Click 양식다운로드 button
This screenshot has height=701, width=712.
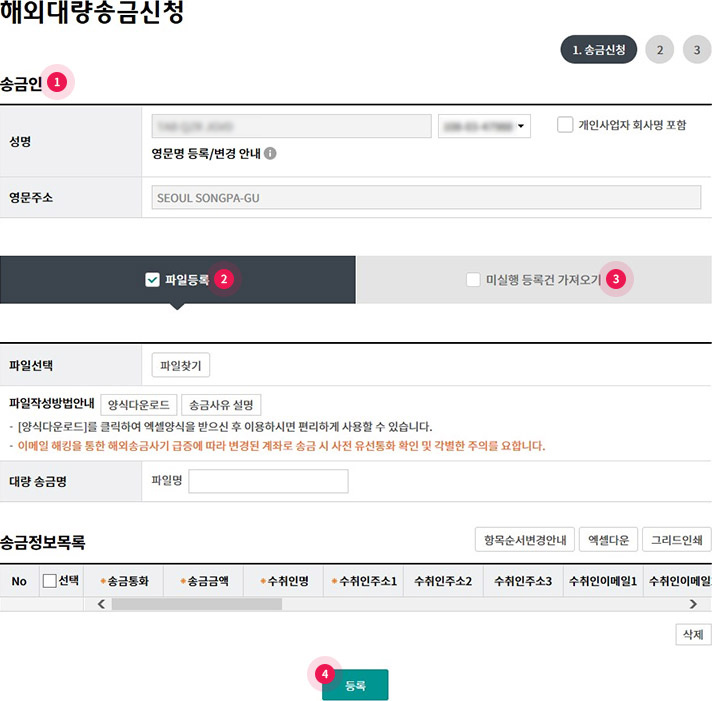click(x=138, y=404)
